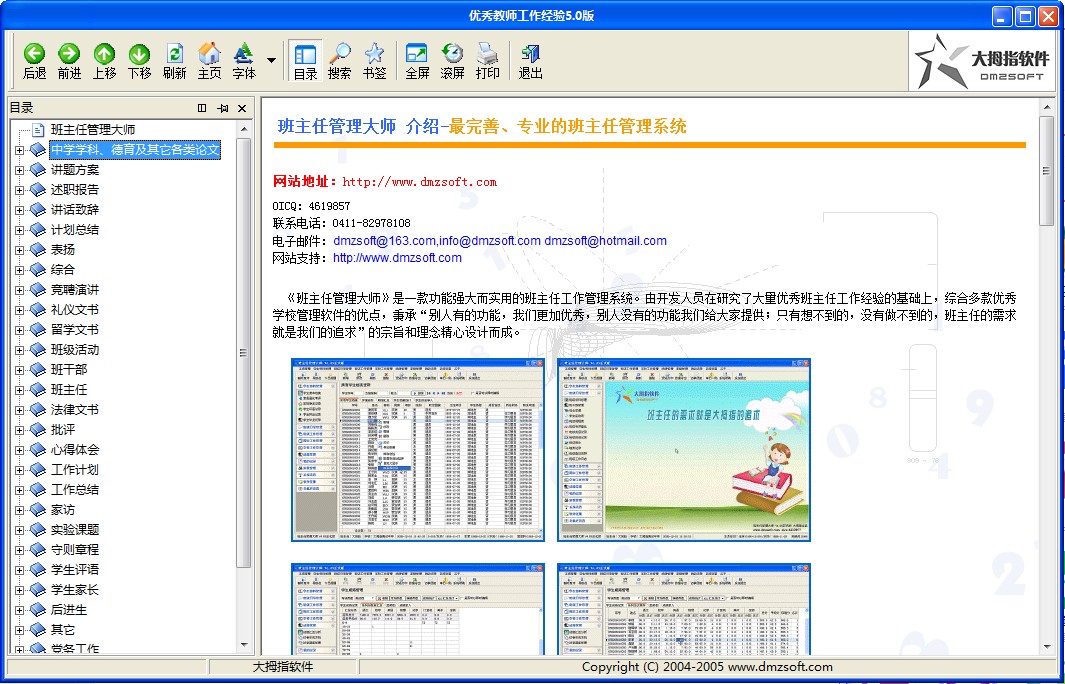Toggle 全屏 (Fullscreen) mode
Image resolution: width=1065 pixels, height=684 pixels.
point(416,60)
